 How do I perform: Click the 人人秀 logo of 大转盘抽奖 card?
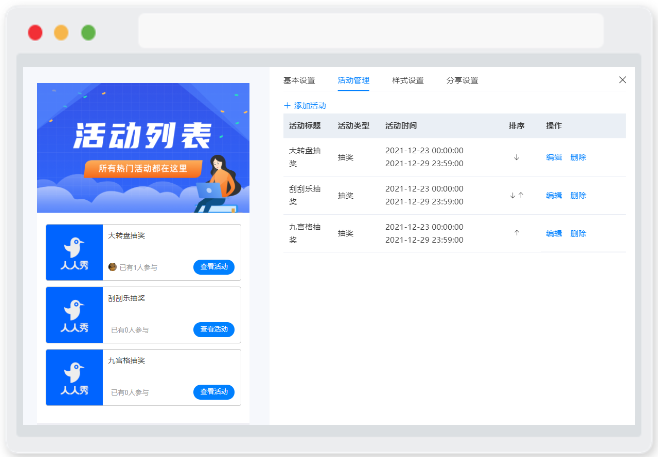(74, 252)
